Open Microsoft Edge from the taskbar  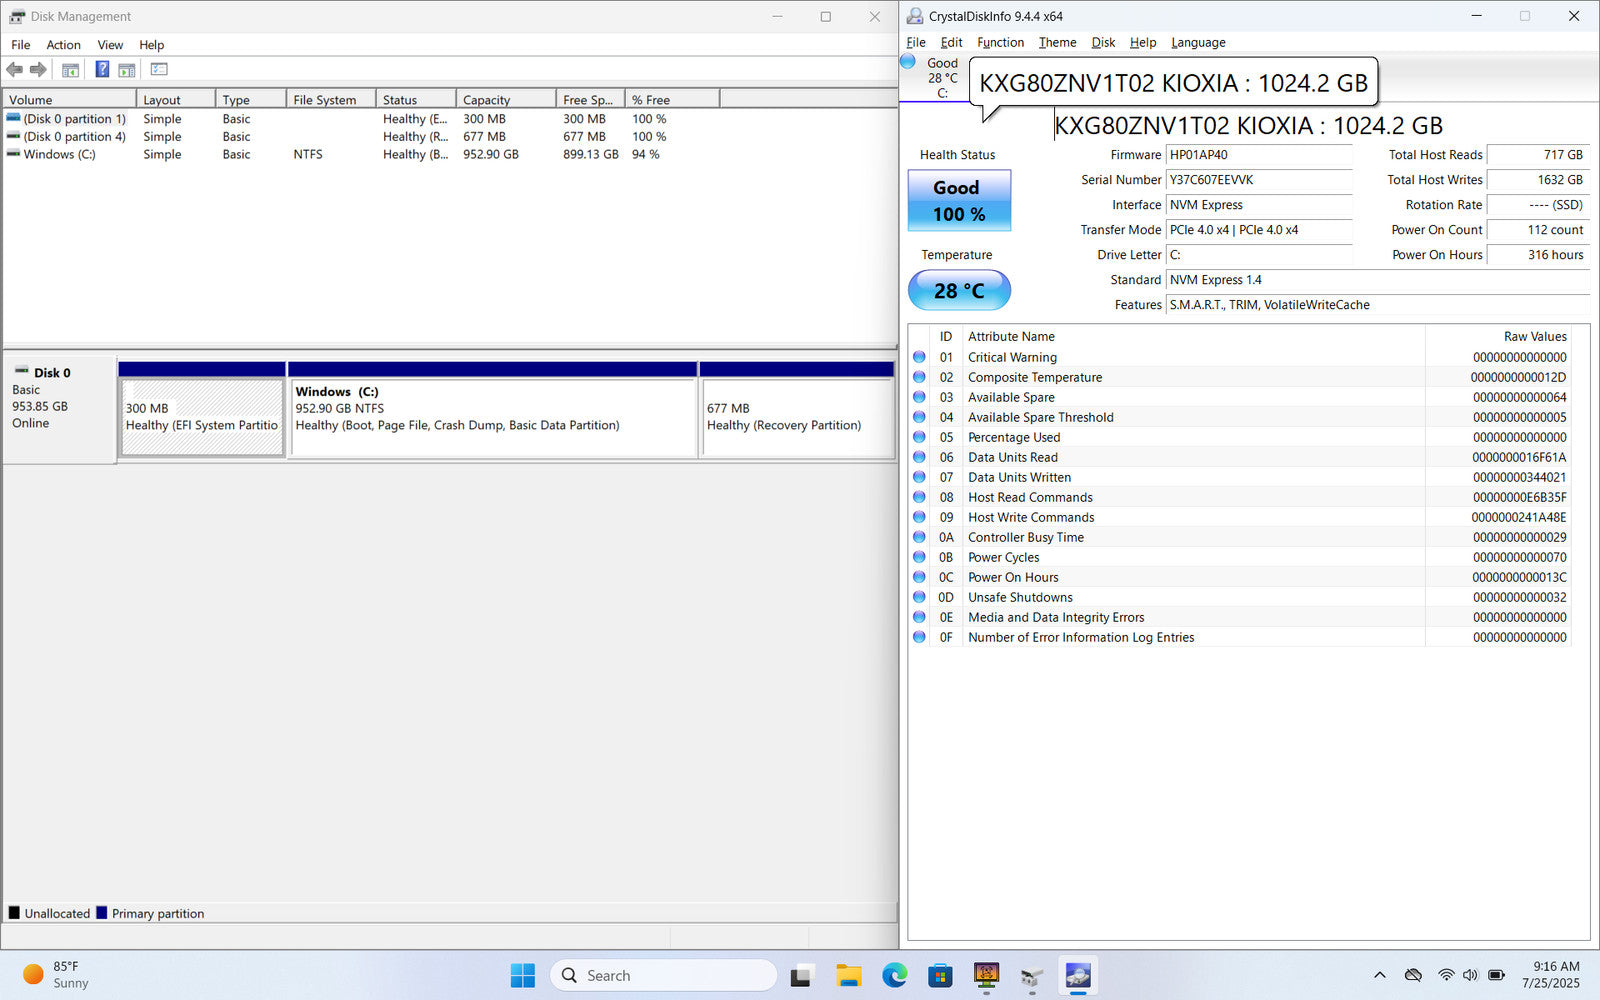point(894,975)
